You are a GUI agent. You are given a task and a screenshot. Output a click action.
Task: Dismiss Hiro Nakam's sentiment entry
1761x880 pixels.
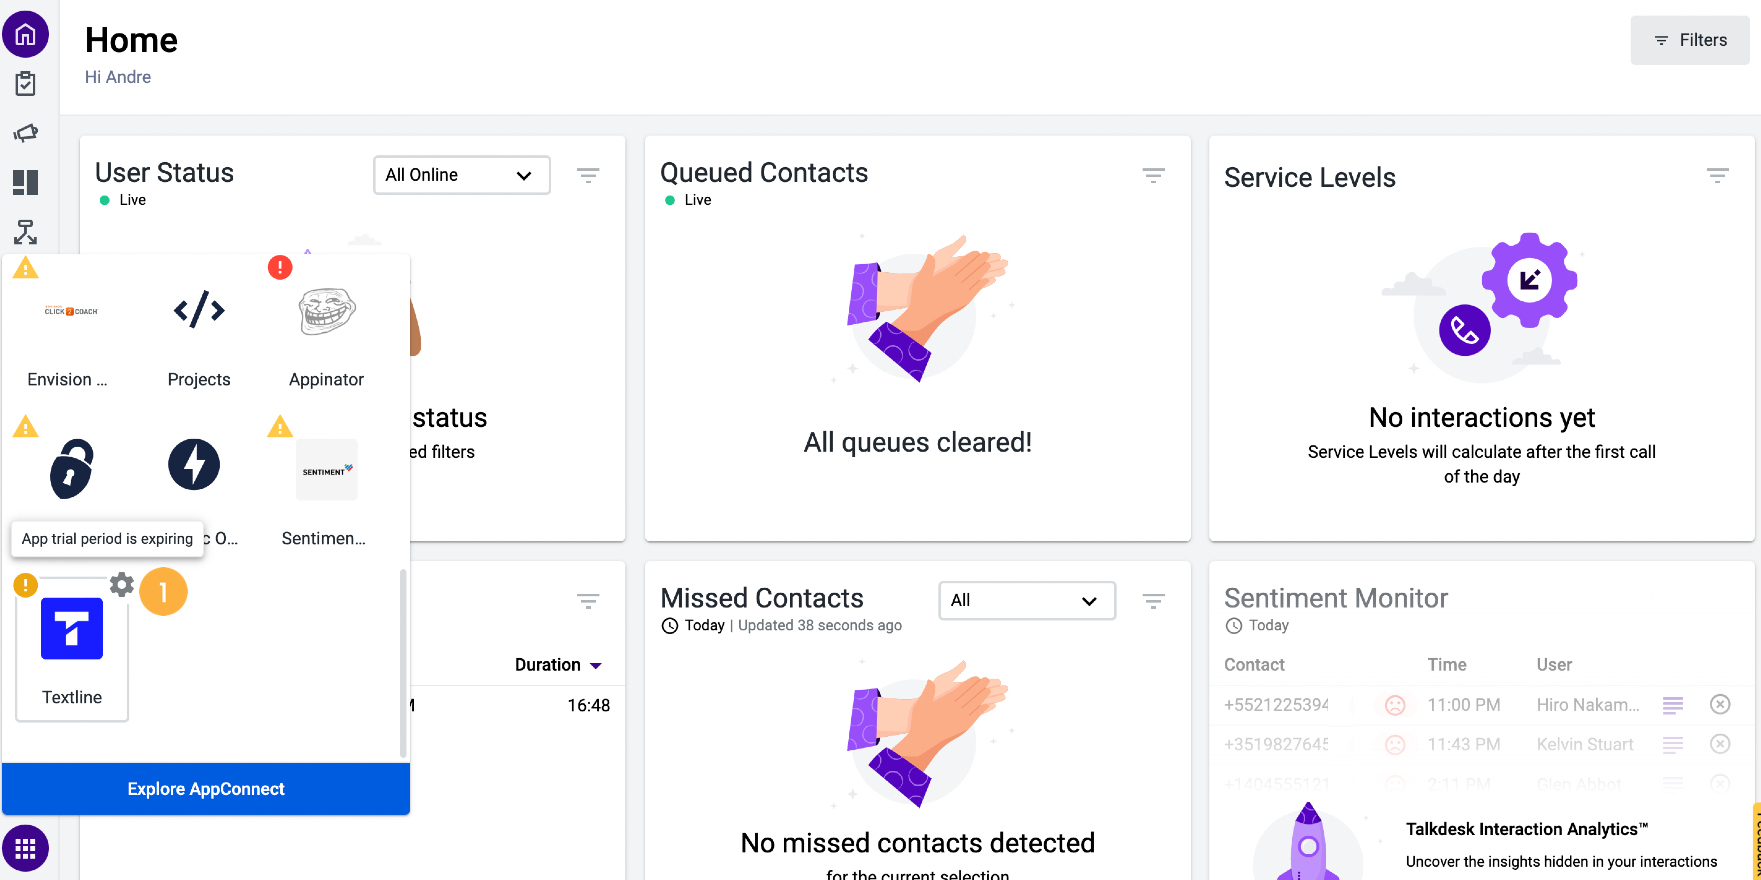[x=1720, y=704]
